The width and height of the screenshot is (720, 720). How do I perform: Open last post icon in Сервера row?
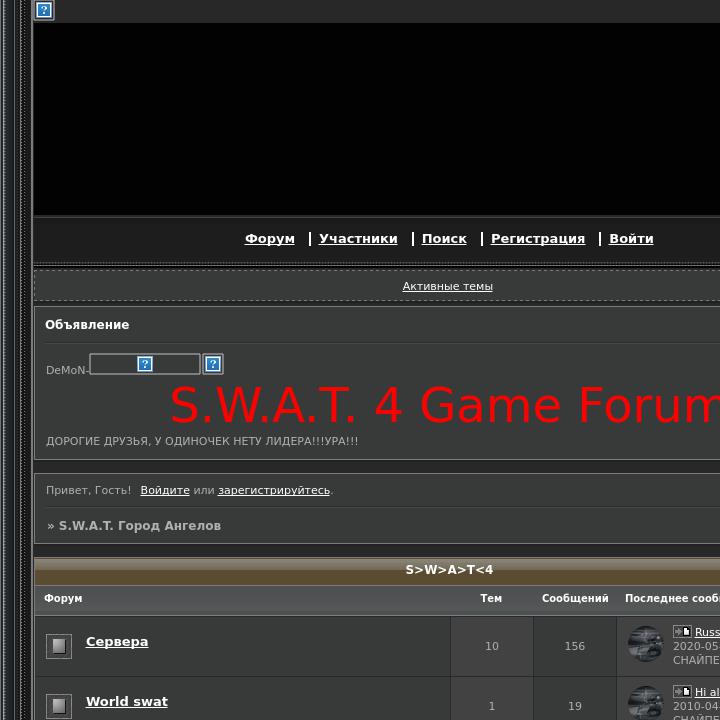tap(682, 631)
